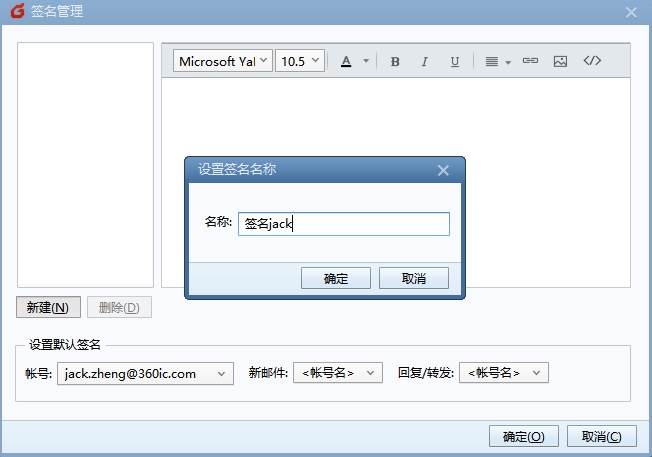Confirm the signature name with 确定

coord(336,278)
